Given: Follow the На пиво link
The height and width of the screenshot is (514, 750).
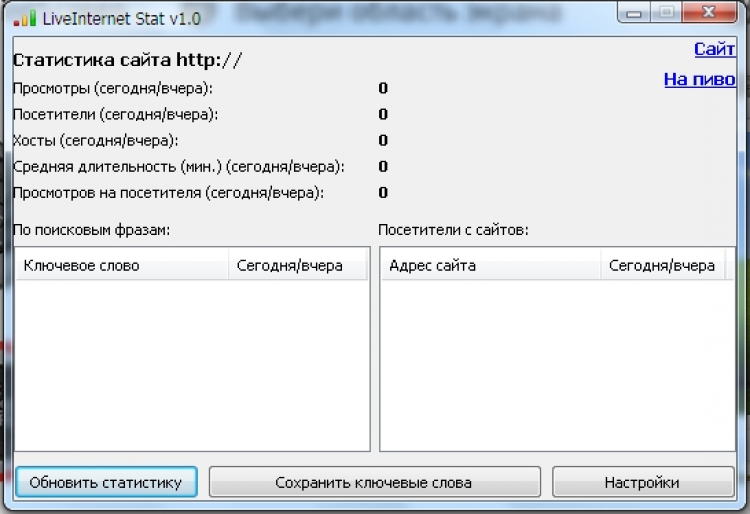Looking at the screenshot, I should (x=699, y=79).
